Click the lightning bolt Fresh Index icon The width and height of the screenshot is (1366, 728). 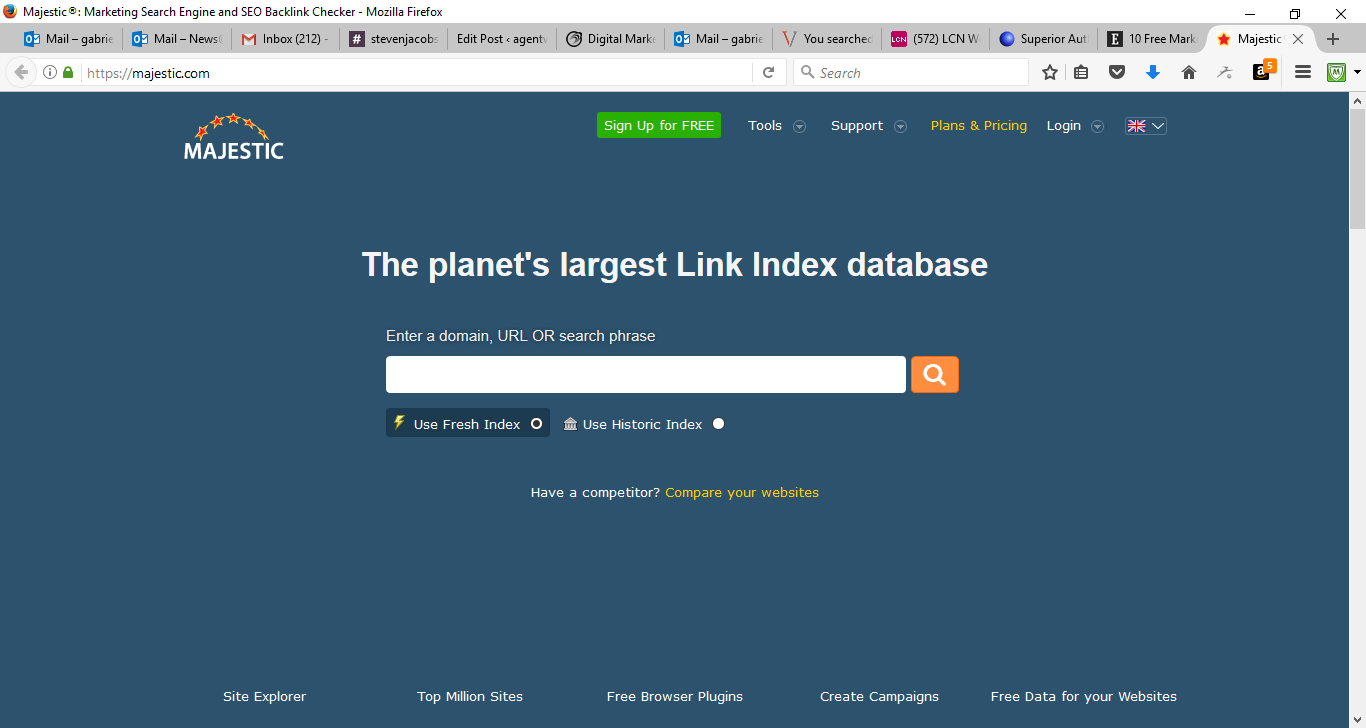(x=399, y=422)
